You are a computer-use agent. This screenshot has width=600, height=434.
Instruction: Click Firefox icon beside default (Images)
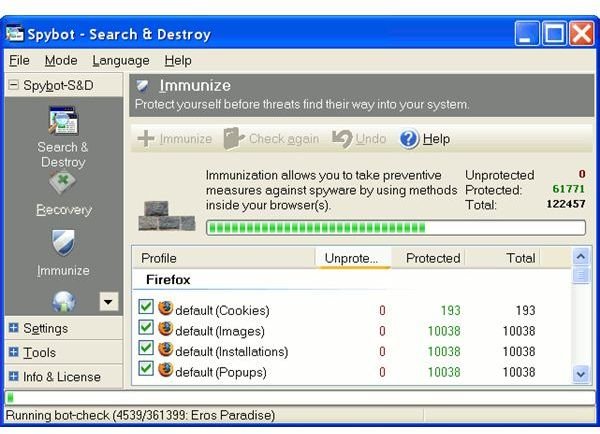click(x=165, y=329)
